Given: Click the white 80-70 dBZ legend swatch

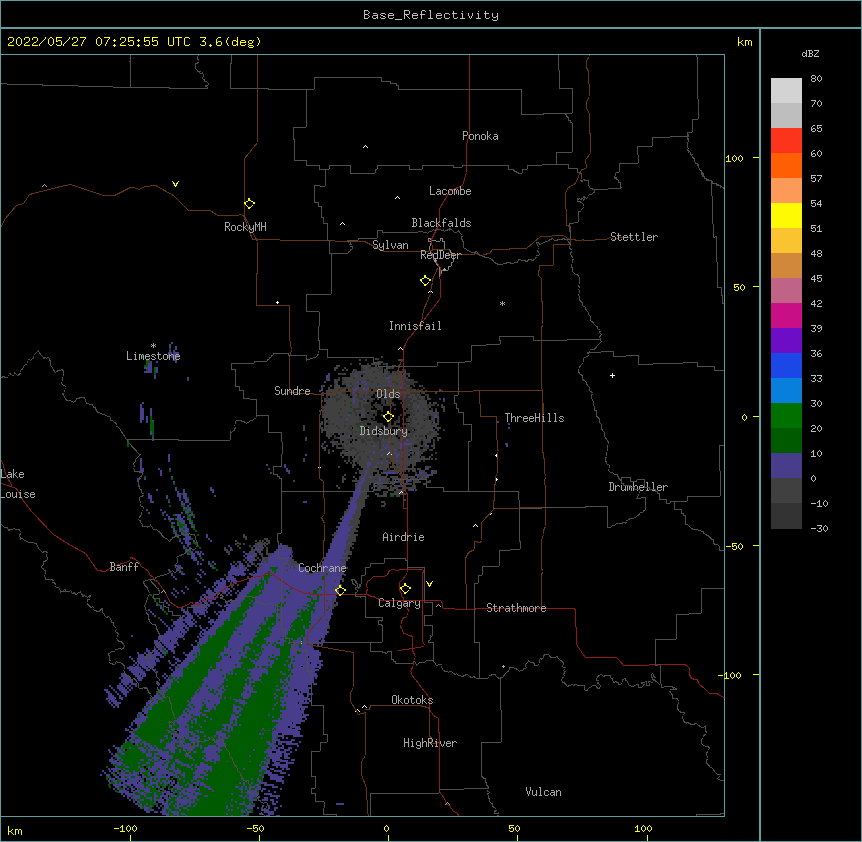Looking at the screenshot, I should point(786,91).
